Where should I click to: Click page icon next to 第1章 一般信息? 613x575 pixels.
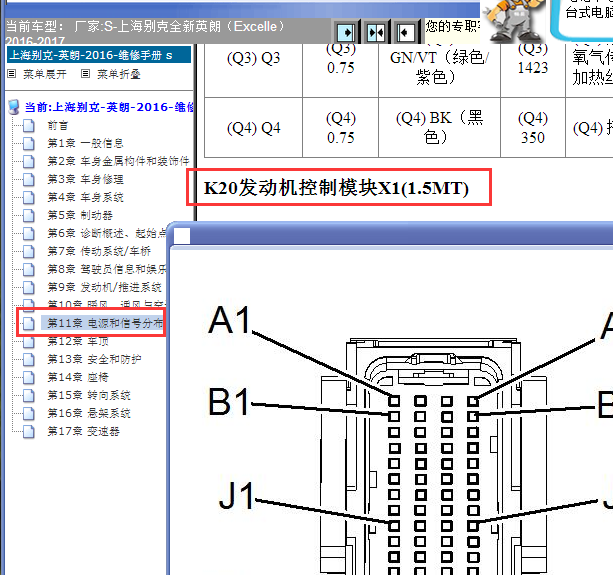click(29, 143)
